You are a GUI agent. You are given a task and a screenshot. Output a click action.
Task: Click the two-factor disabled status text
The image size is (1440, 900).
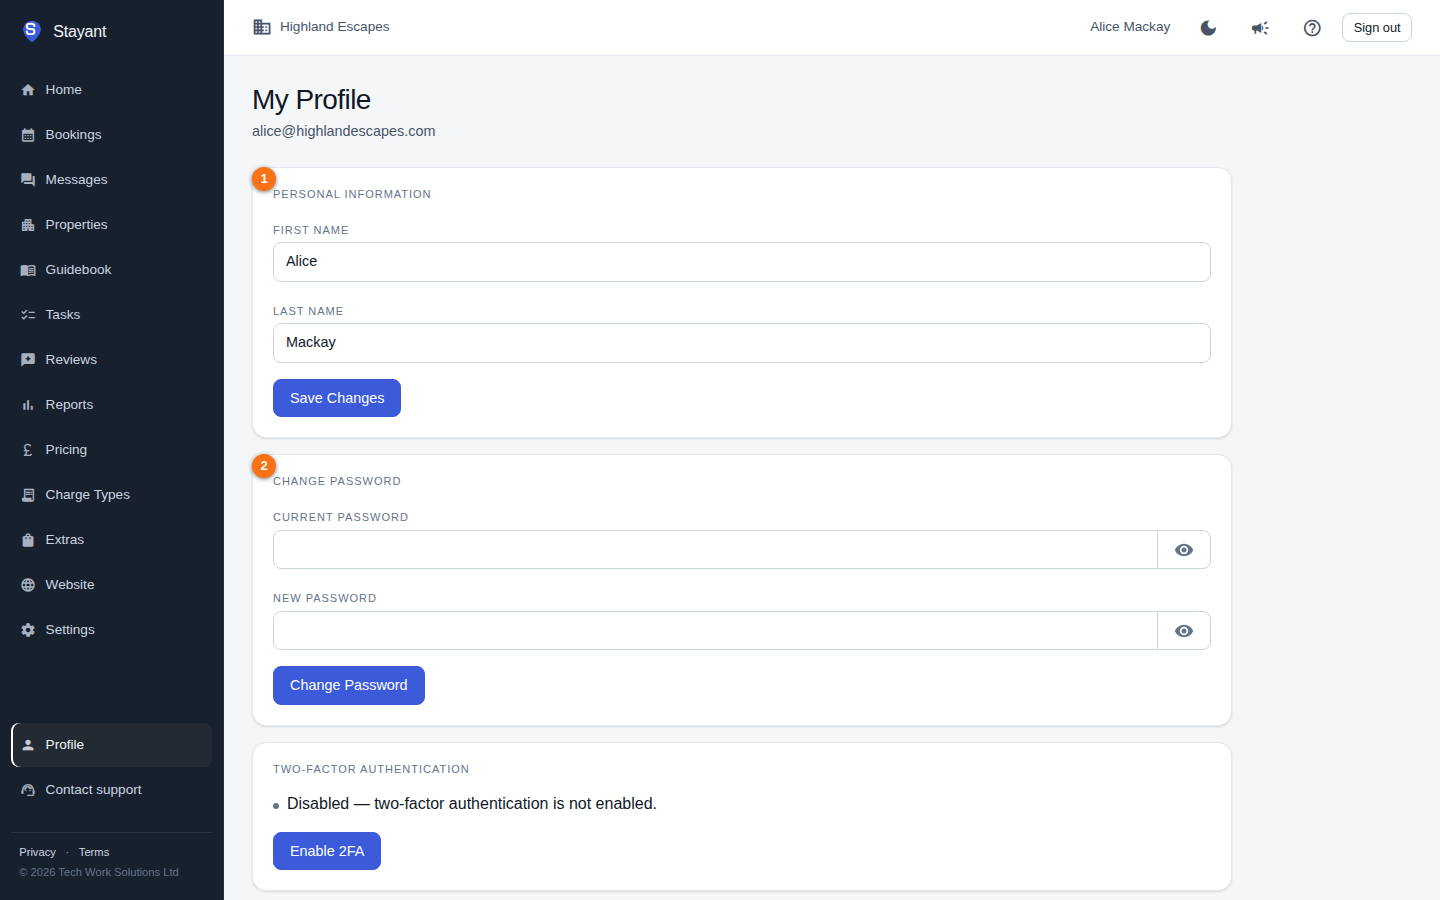point(472,804)
